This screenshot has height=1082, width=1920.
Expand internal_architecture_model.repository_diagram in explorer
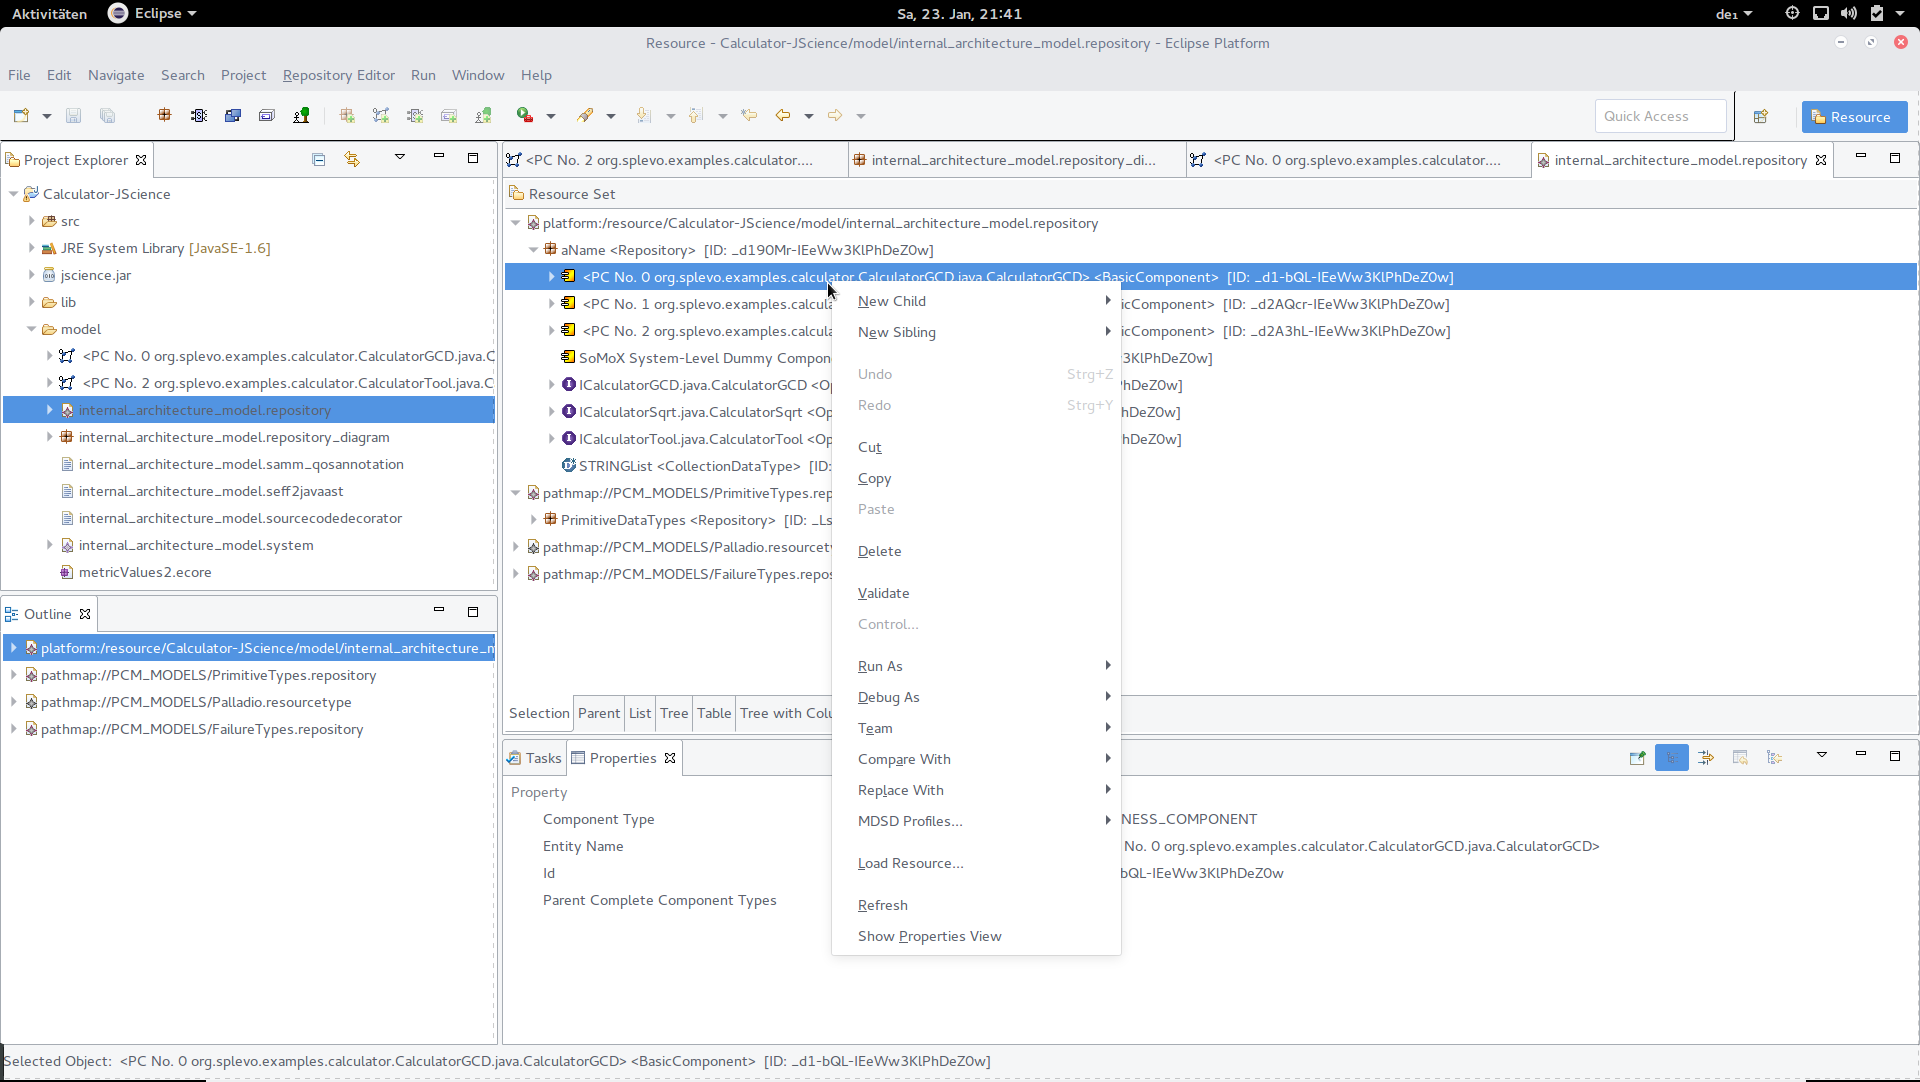click(x=49, y=437)
